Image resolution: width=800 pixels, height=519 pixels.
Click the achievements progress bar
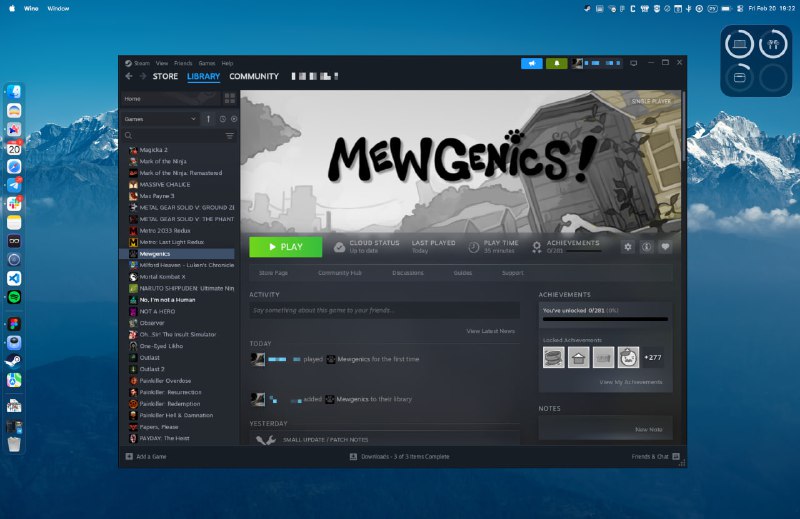pos(605,319)
